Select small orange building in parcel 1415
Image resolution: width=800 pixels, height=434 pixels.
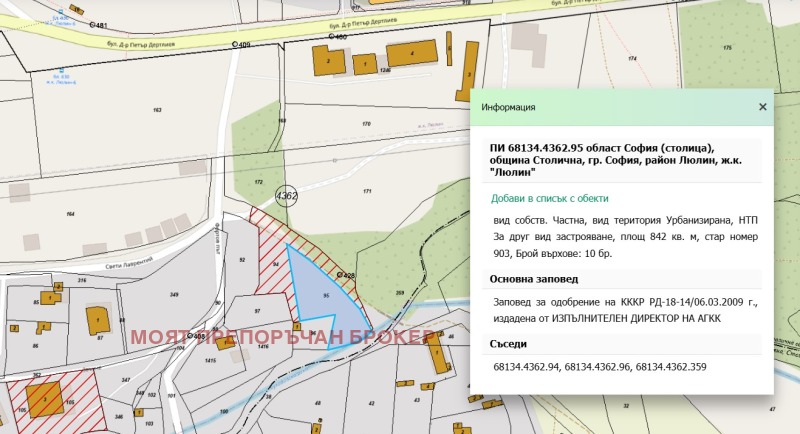[x=225, y=343]
